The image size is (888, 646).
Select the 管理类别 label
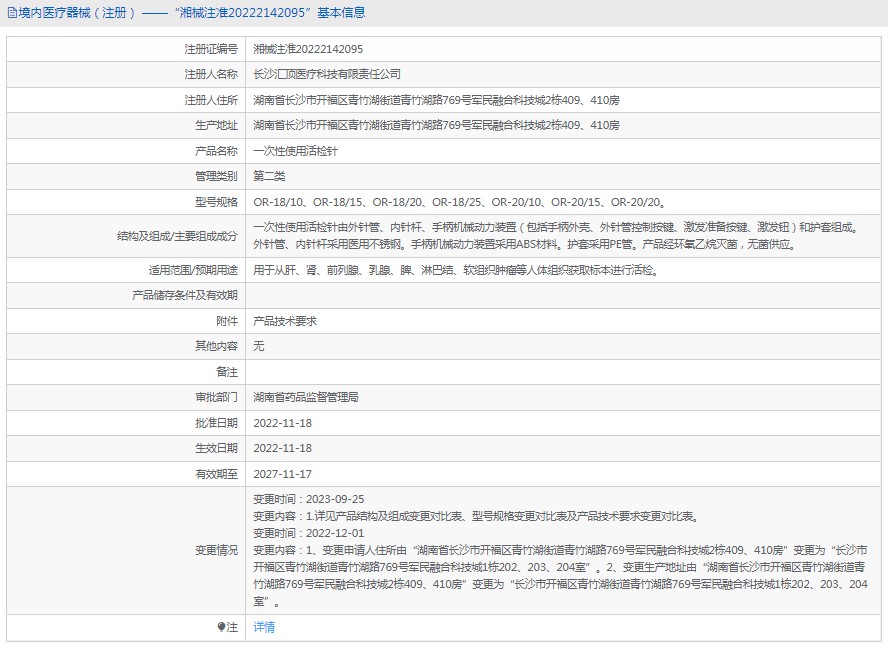[216, 176]
